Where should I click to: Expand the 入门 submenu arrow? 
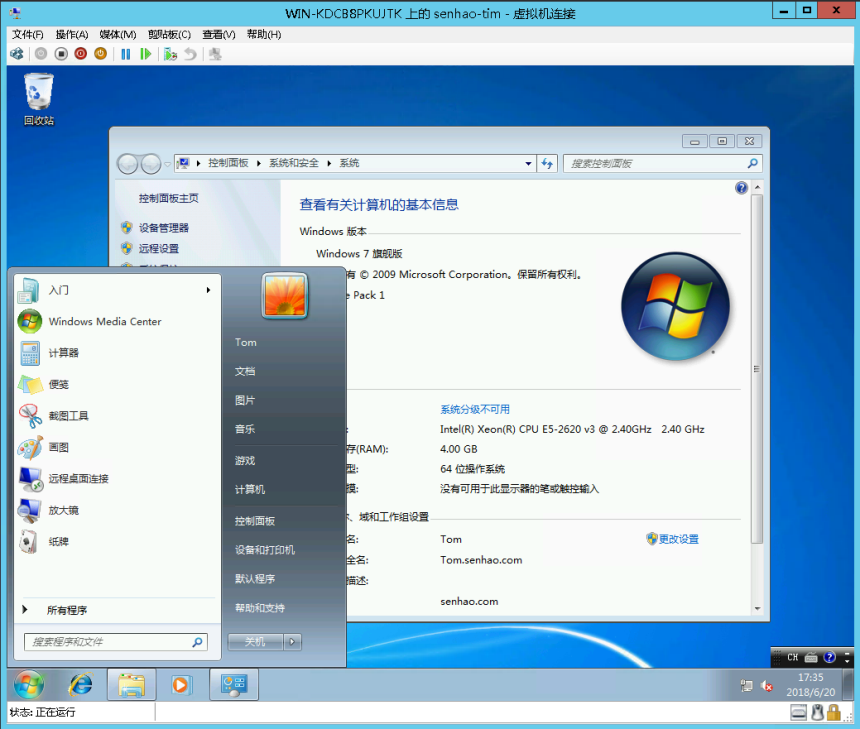point(208,290)
